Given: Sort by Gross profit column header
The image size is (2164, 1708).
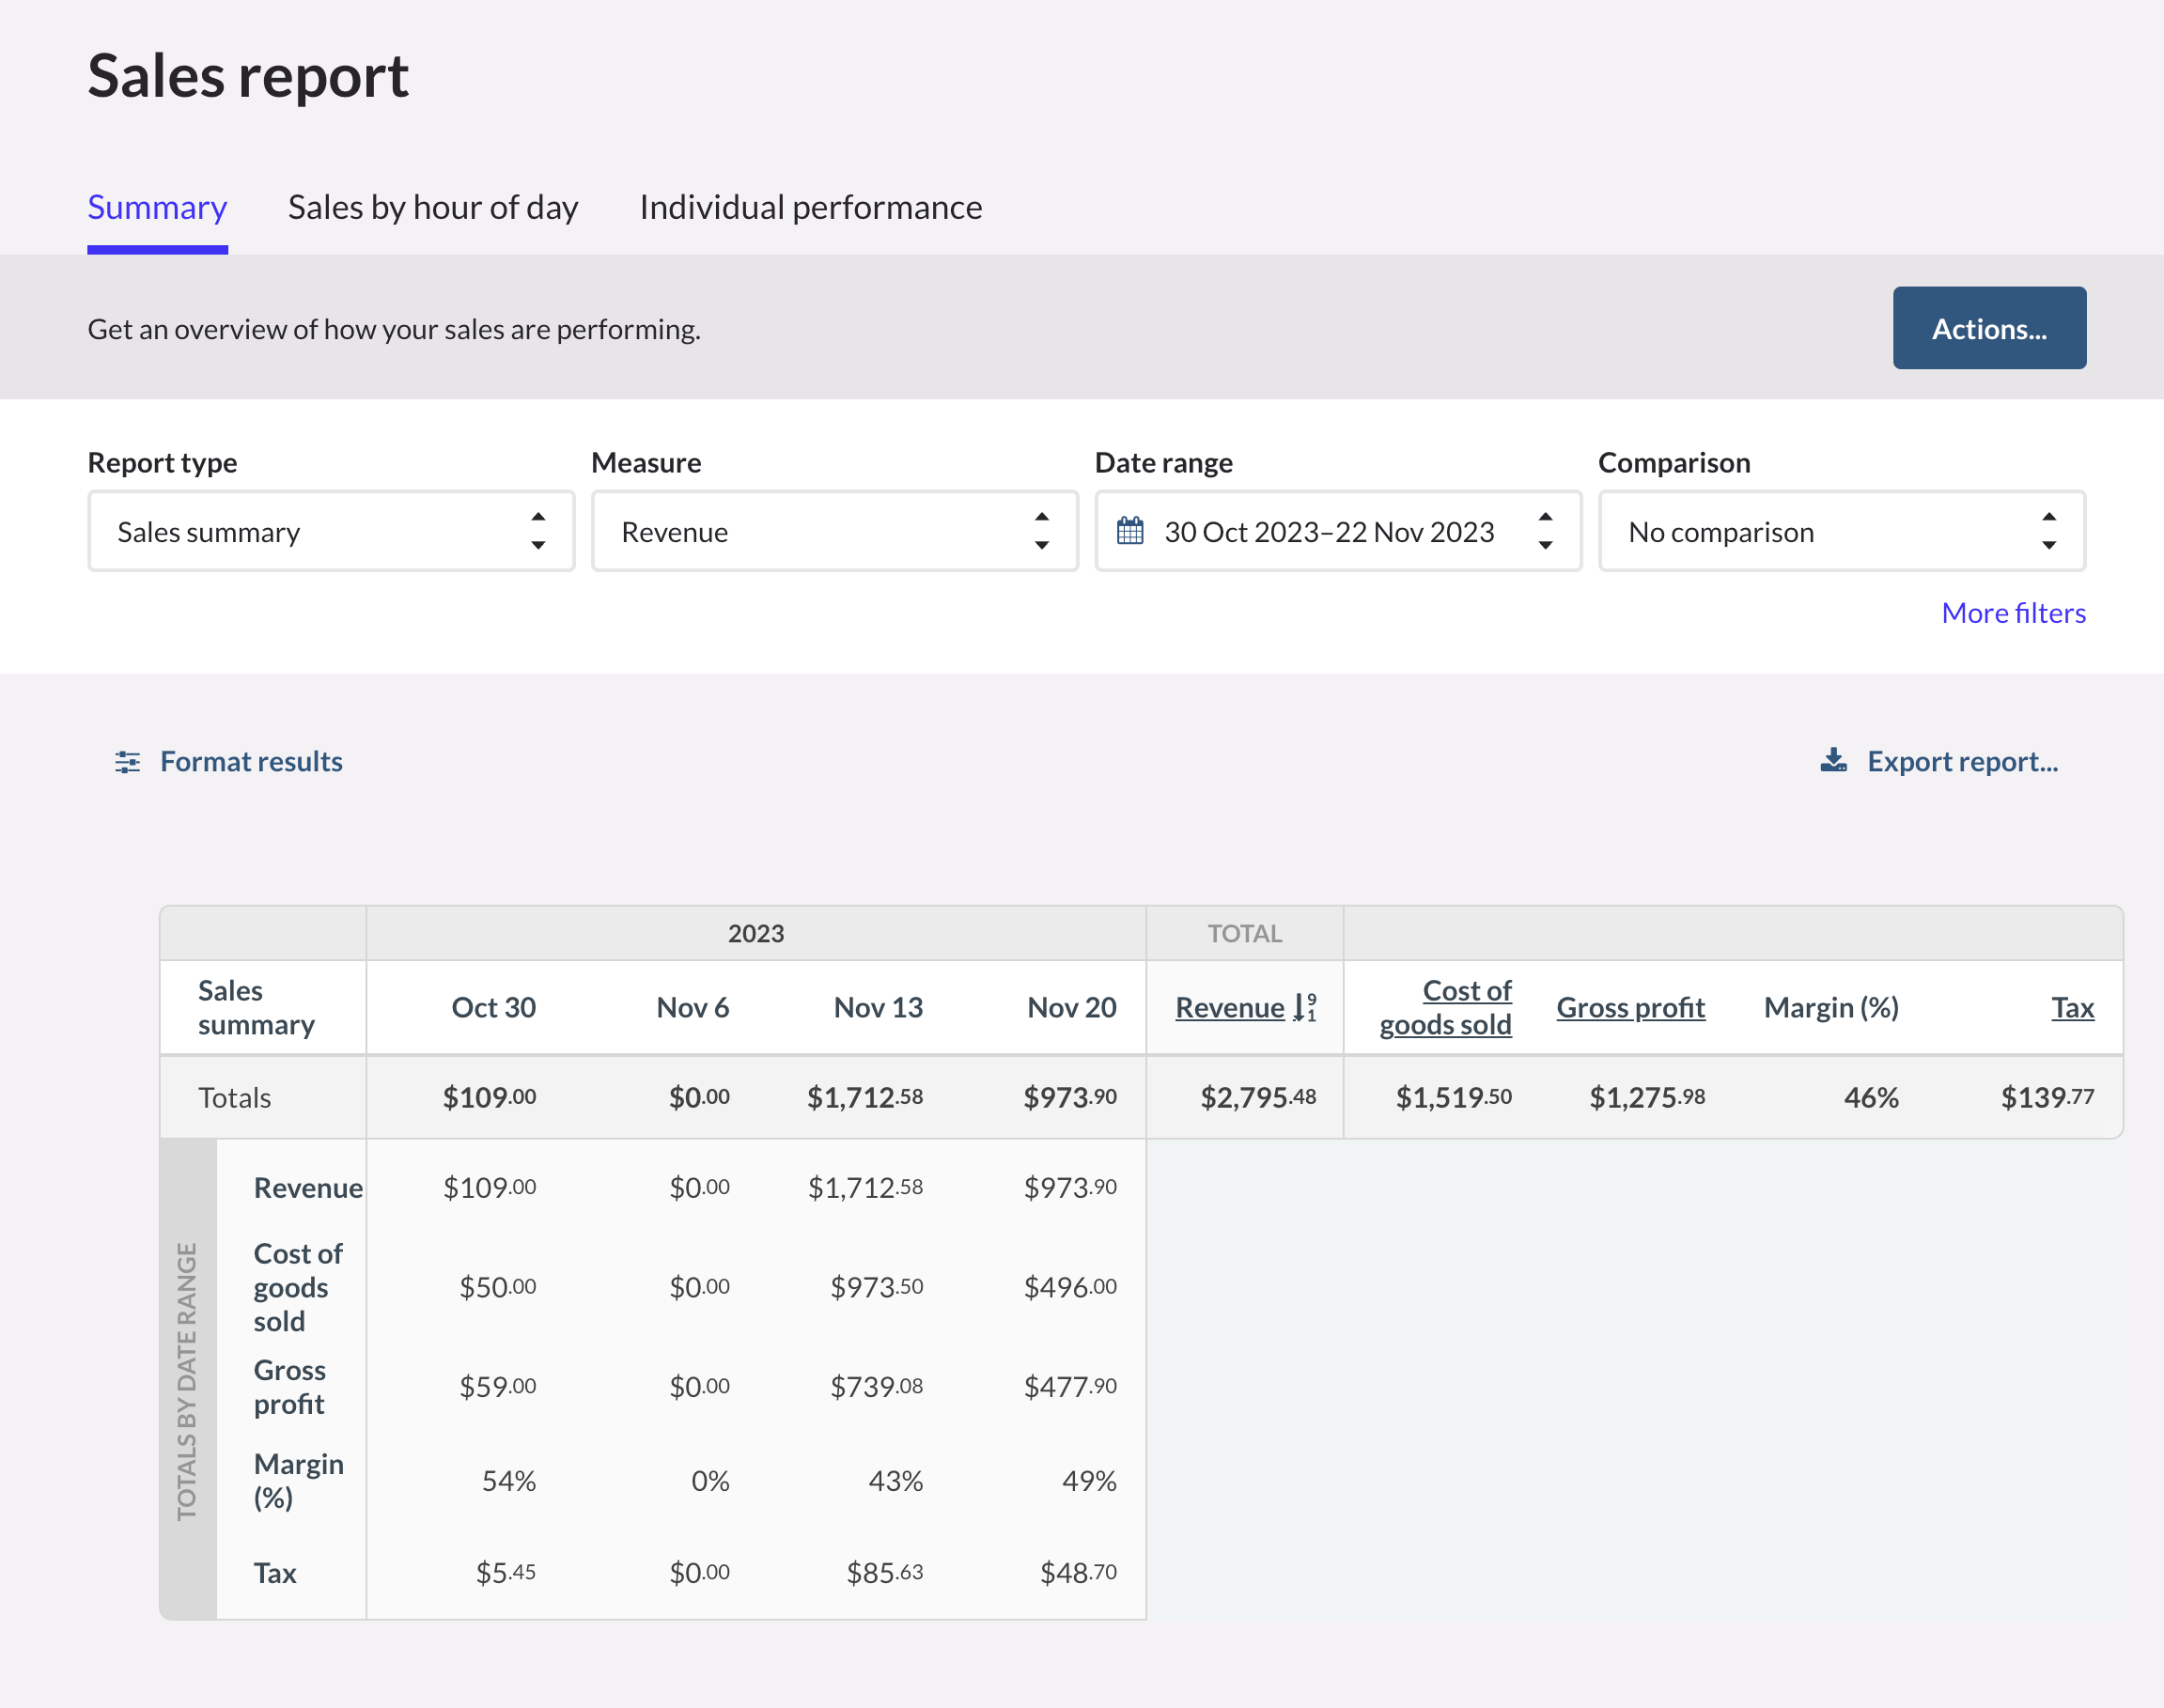Looking at the screenshot, I should (x=1630, y=1007).
